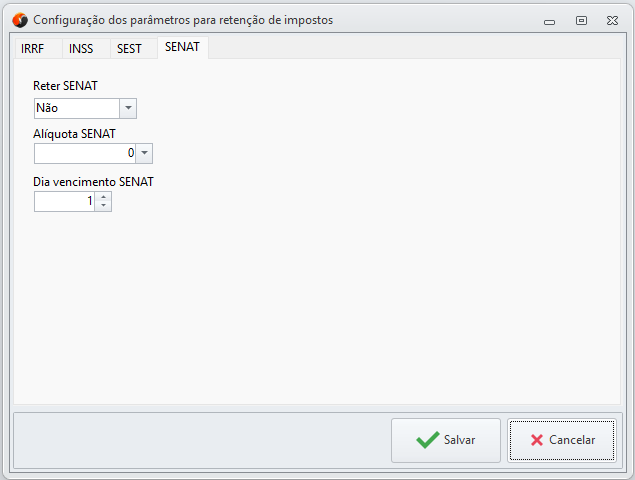The image size is (635, 480).
Task: Maximize the configuration window
Action: click(581, 19)
